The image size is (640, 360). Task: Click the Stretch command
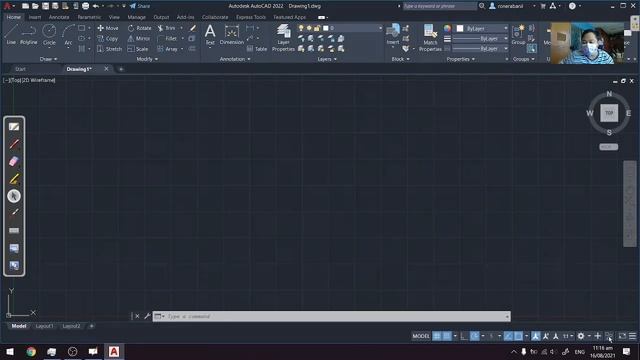pos(109,49)
